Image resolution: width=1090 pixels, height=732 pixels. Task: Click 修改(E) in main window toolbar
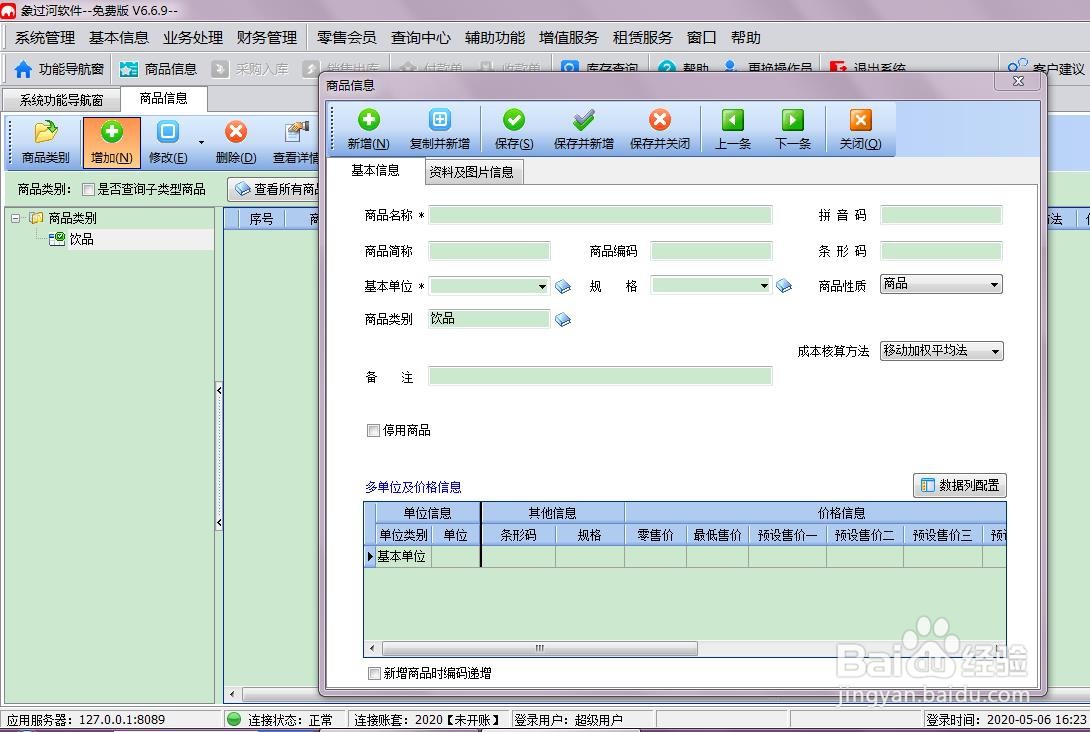click(168, 143)
